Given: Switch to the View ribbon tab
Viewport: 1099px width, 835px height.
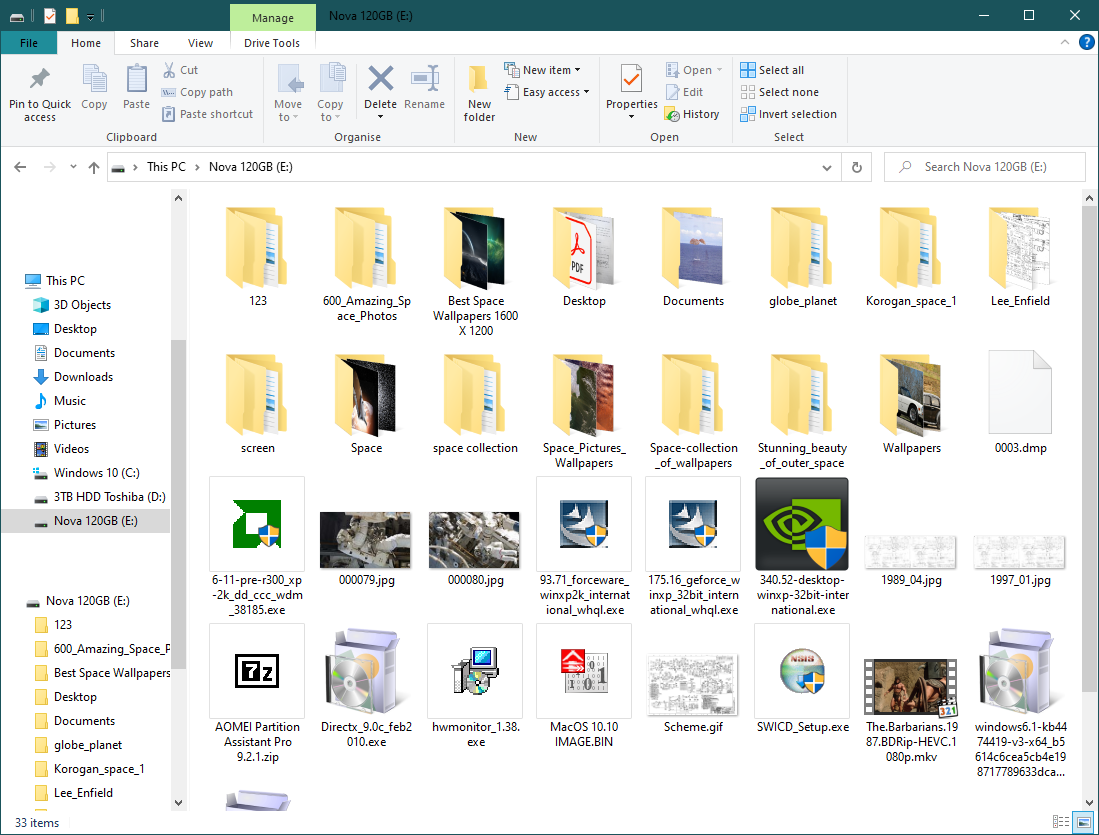Looking at the screenshot, I should click(200, 43).
